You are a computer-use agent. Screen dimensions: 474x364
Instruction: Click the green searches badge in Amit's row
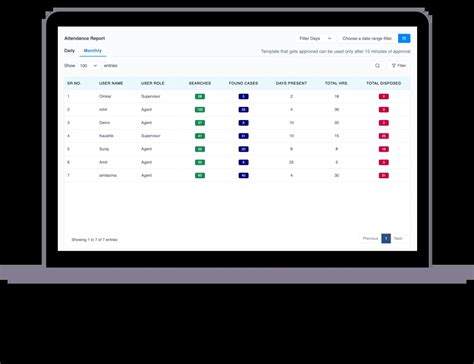(x=200, y=162)
